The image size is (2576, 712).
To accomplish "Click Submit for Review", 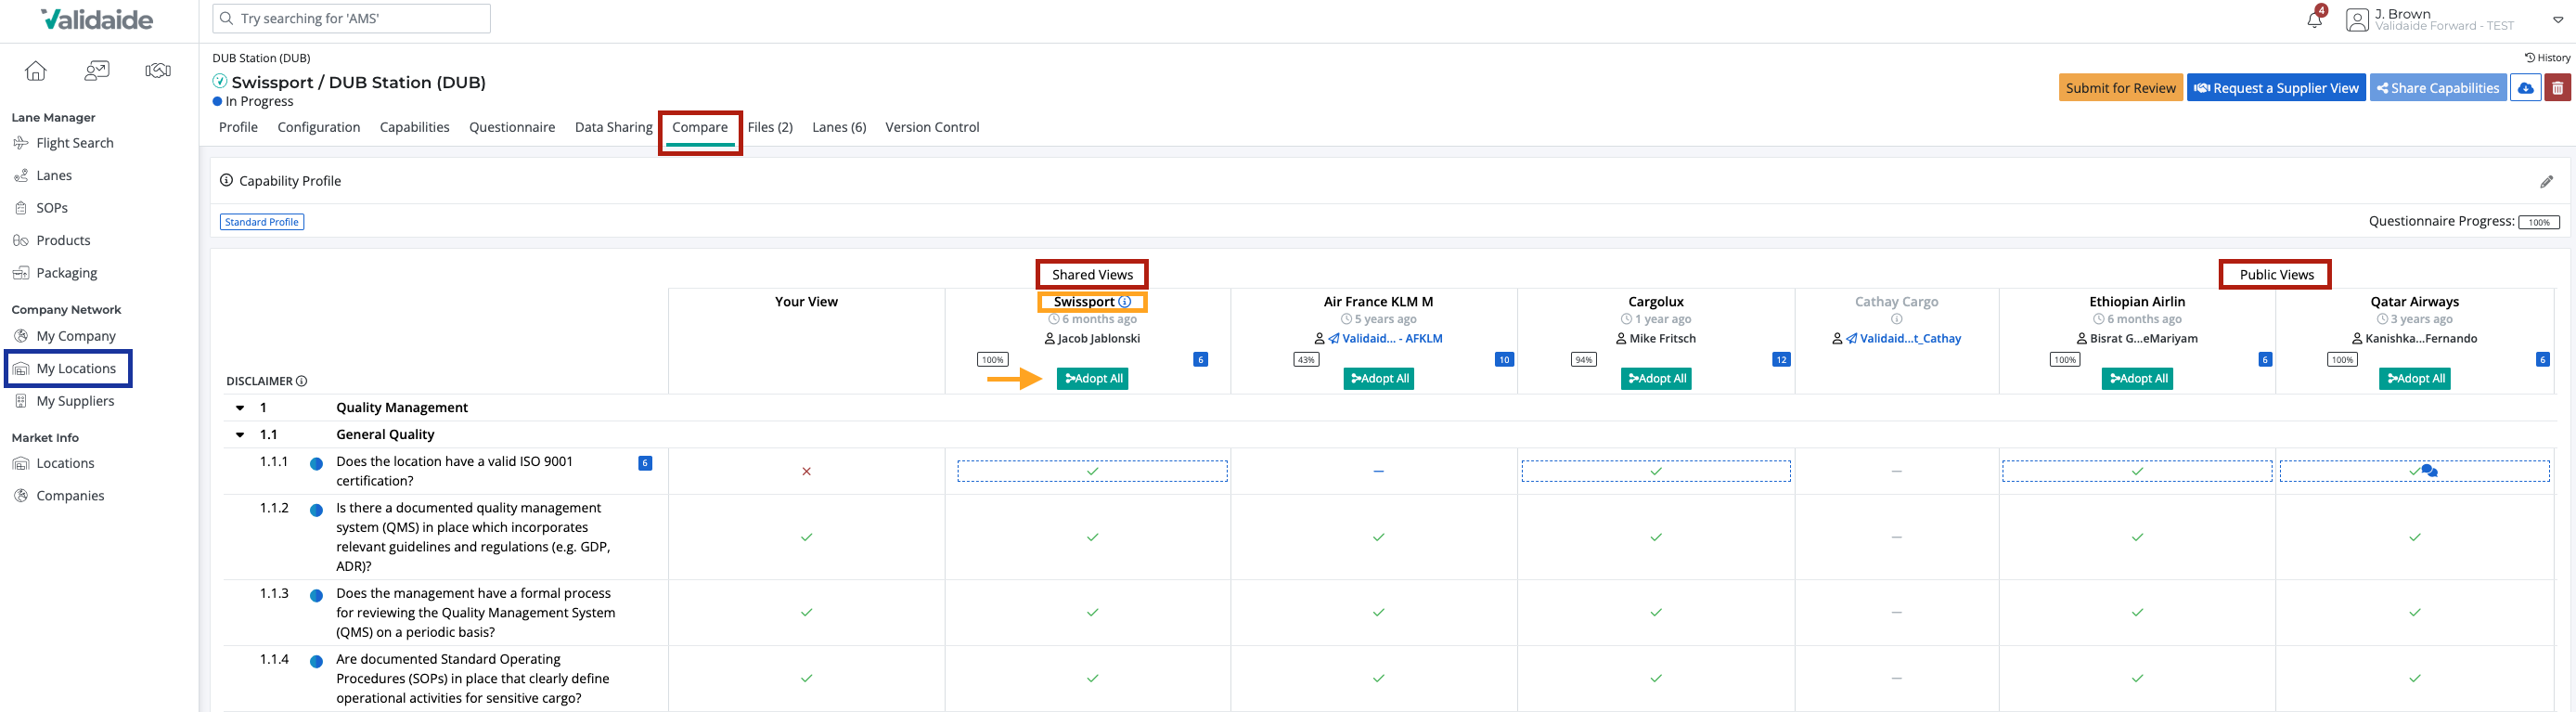I will pyautogui.click(x=2120, y=88).
